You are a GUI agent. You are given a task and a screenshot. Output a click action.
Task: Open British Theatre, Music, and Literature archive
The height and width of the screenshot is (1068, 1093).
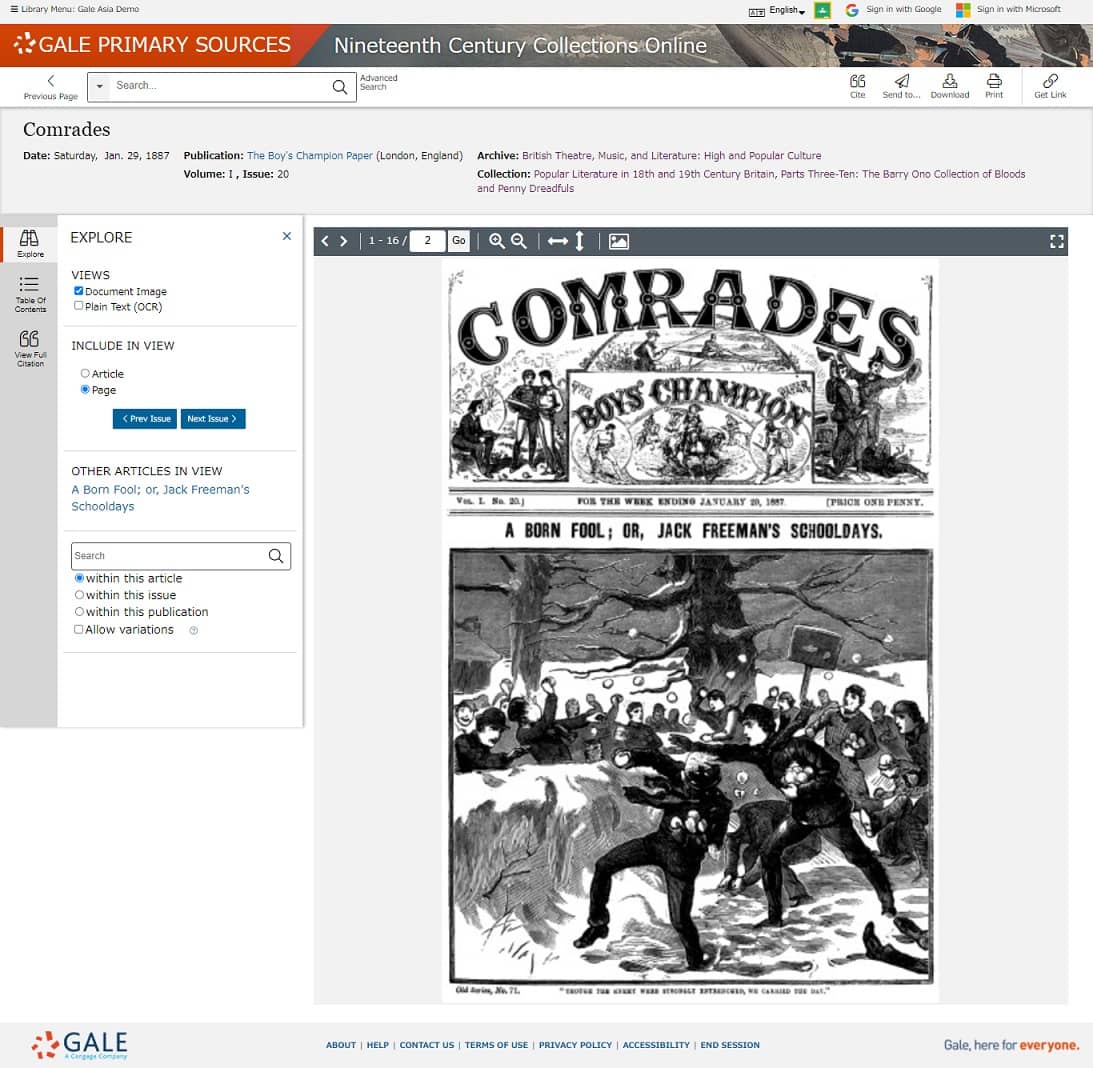(671, 155)
